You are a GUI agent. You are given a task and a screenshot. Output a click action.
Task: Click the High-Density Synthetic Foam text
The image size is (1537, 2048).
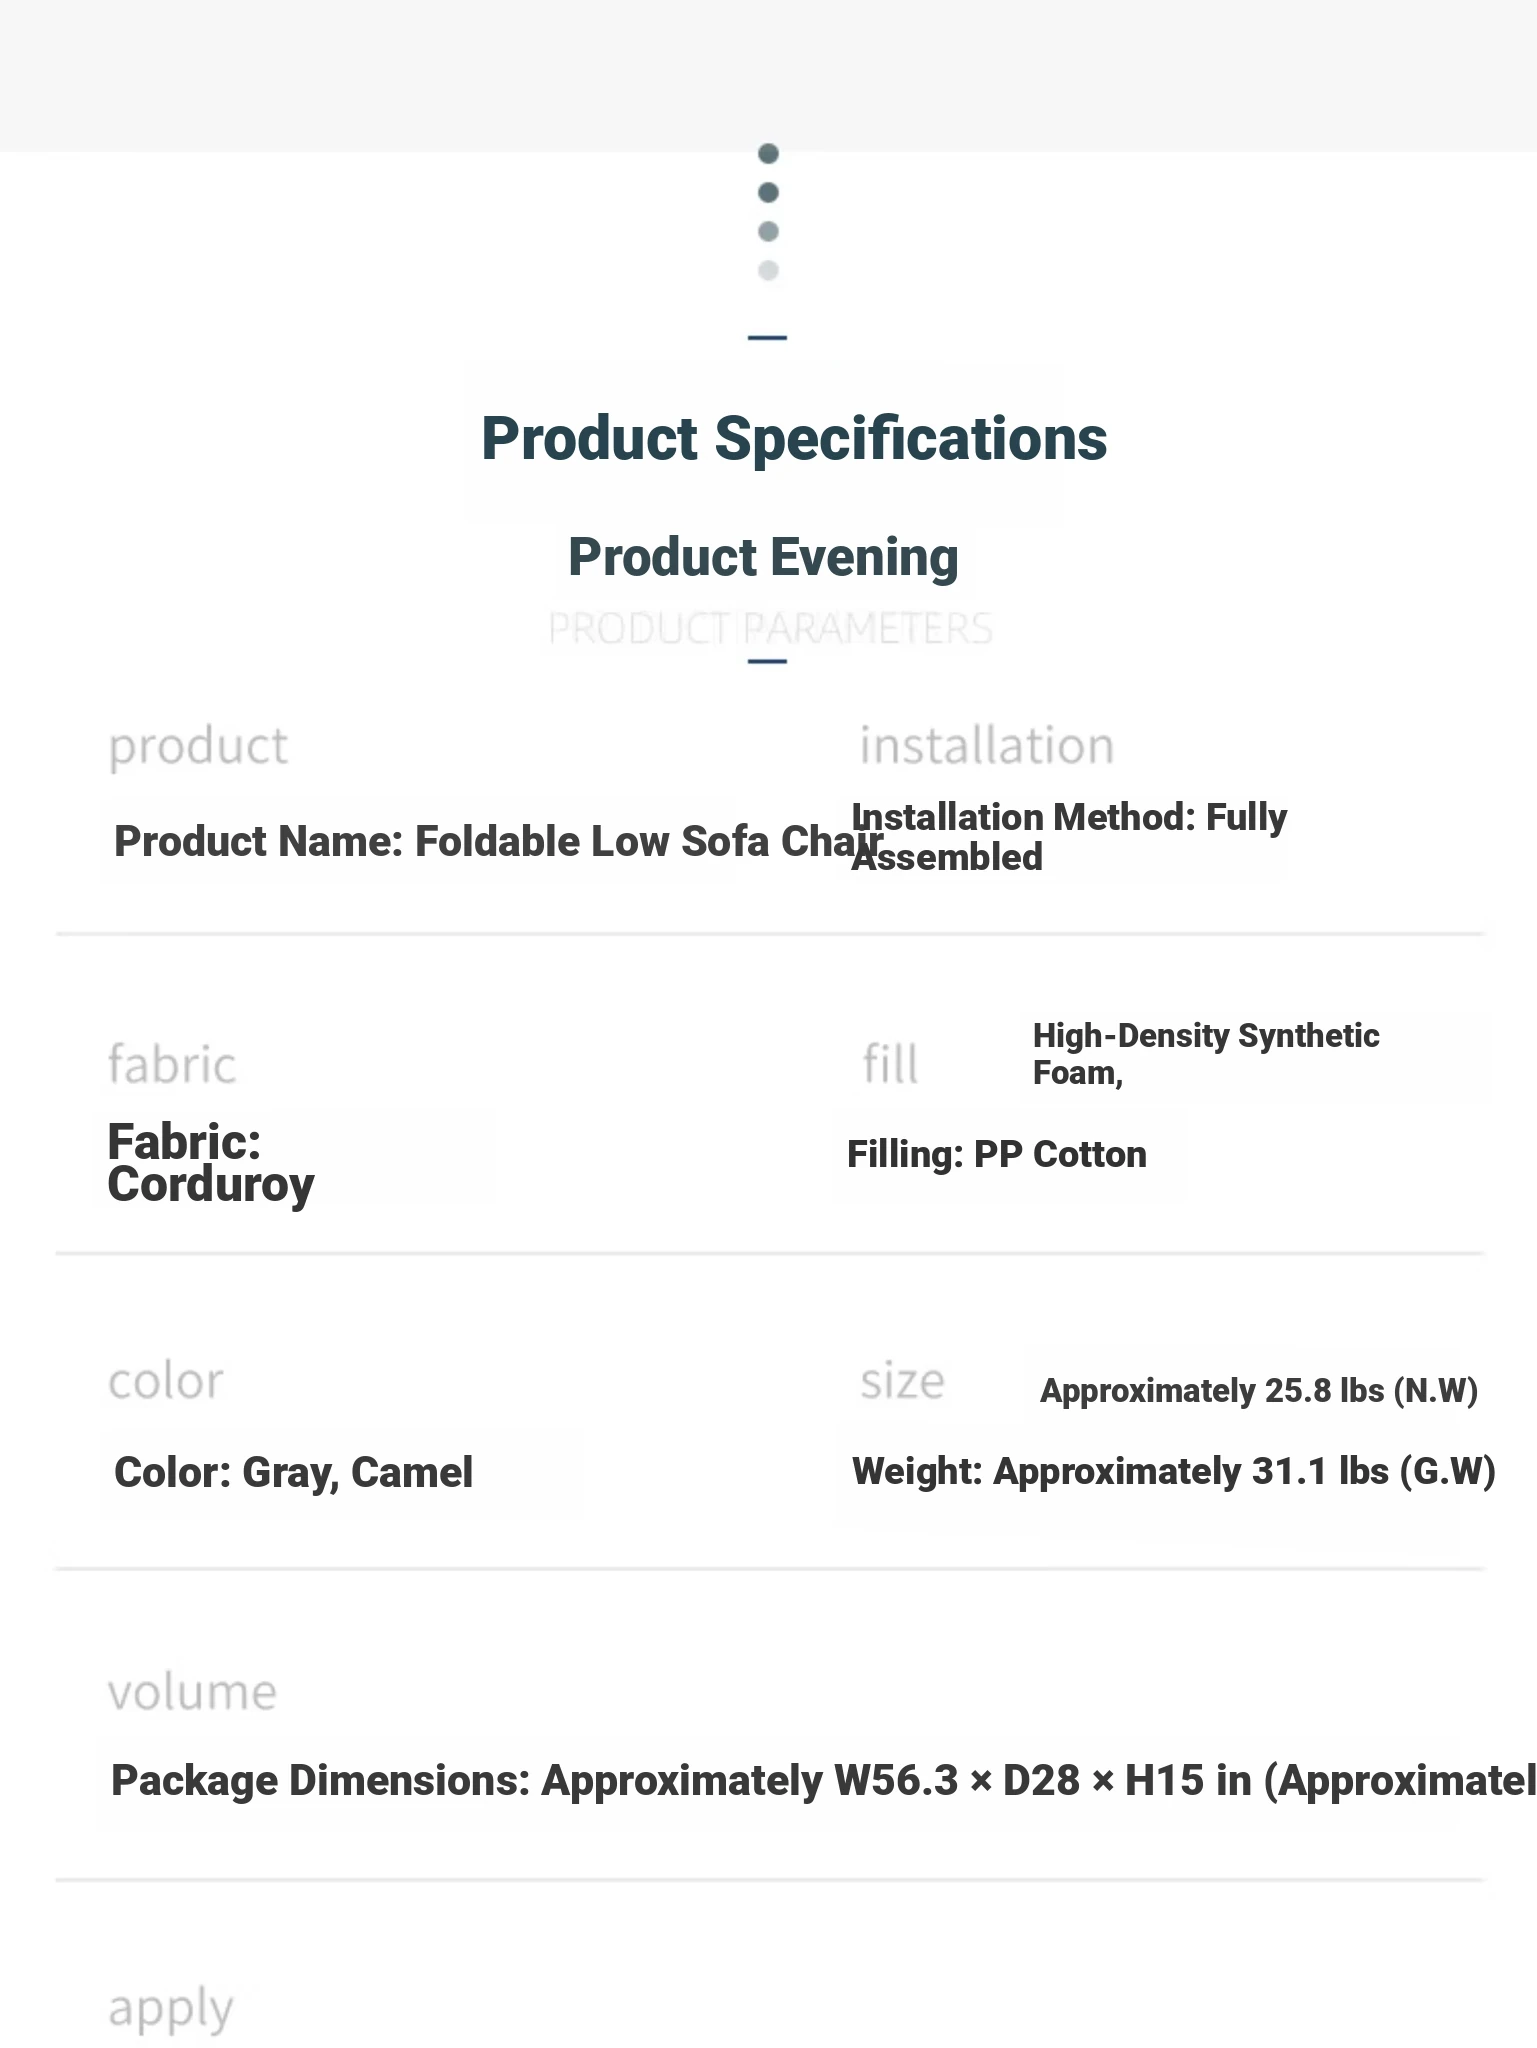(1205, 1054)
